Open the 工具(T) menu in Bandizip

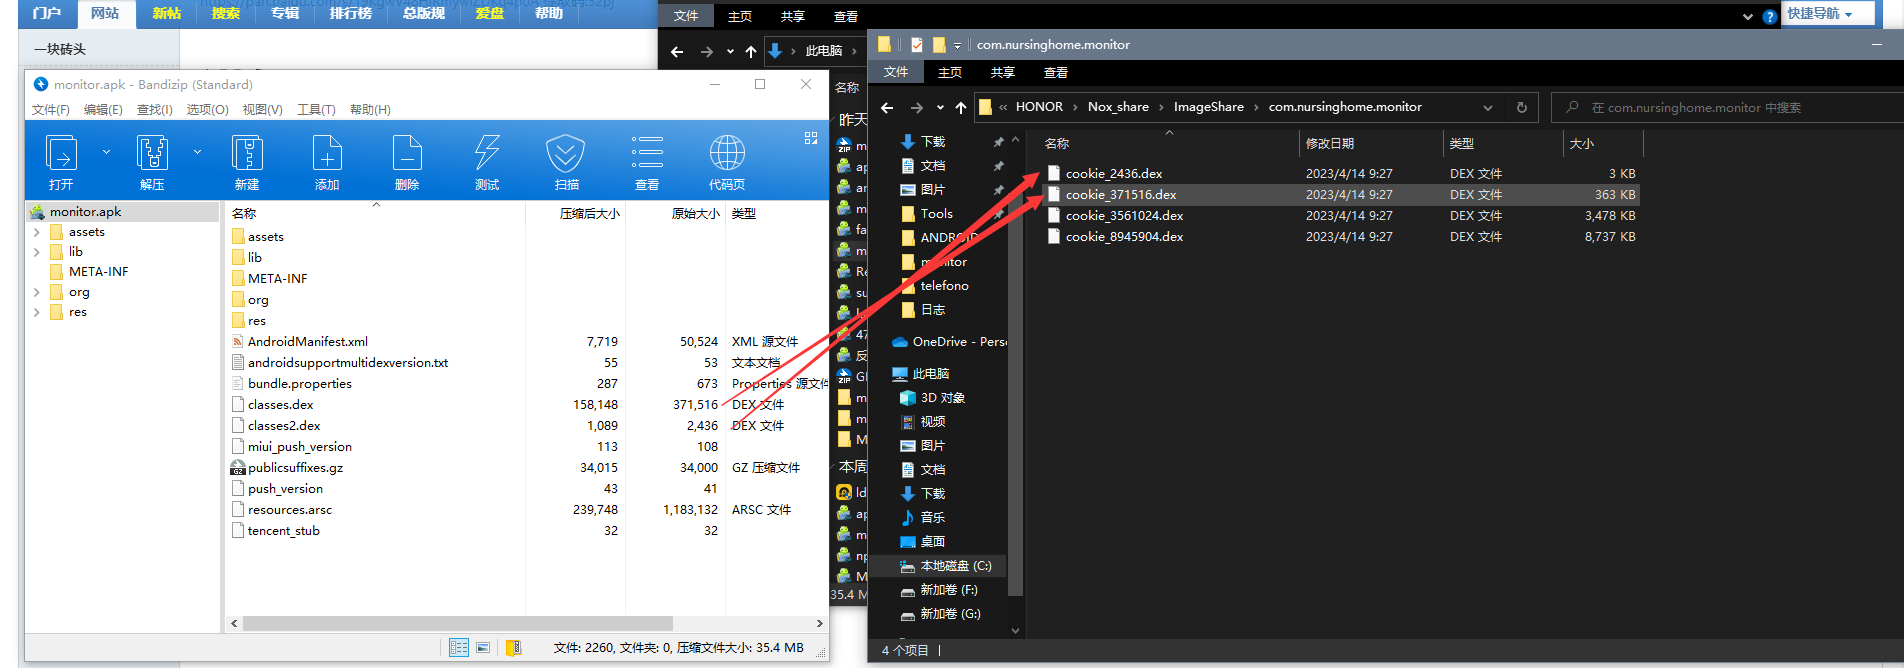(316, 110)
